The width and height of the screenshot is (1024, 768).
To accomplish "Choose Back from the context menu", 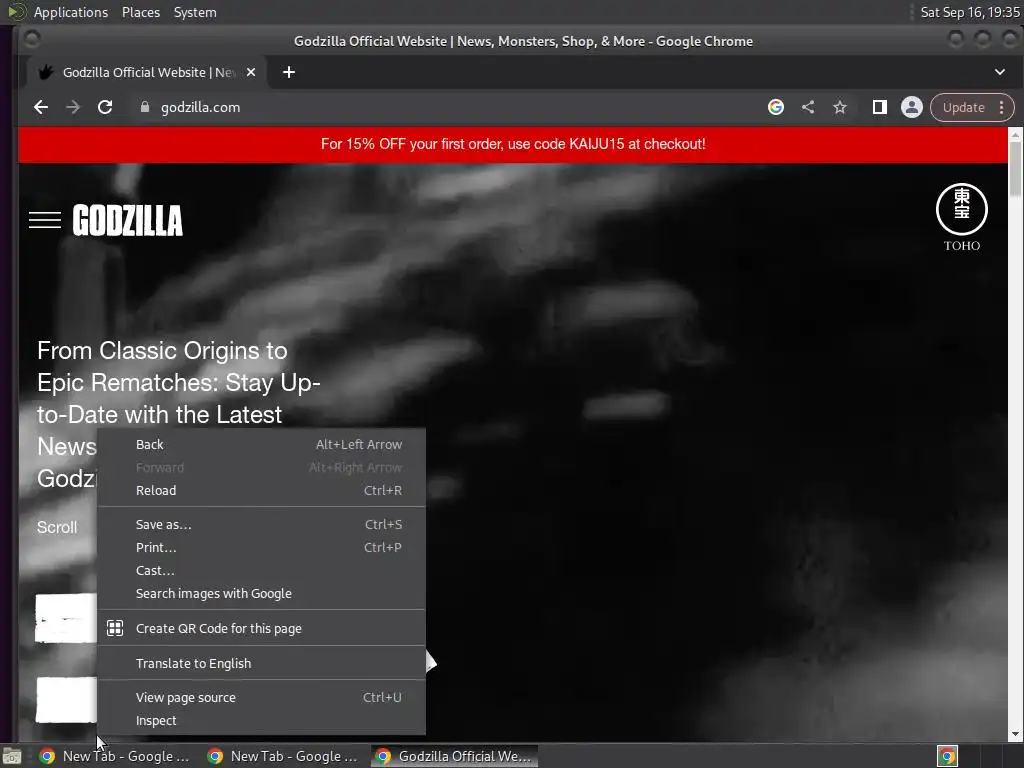I will pos(261,445).
